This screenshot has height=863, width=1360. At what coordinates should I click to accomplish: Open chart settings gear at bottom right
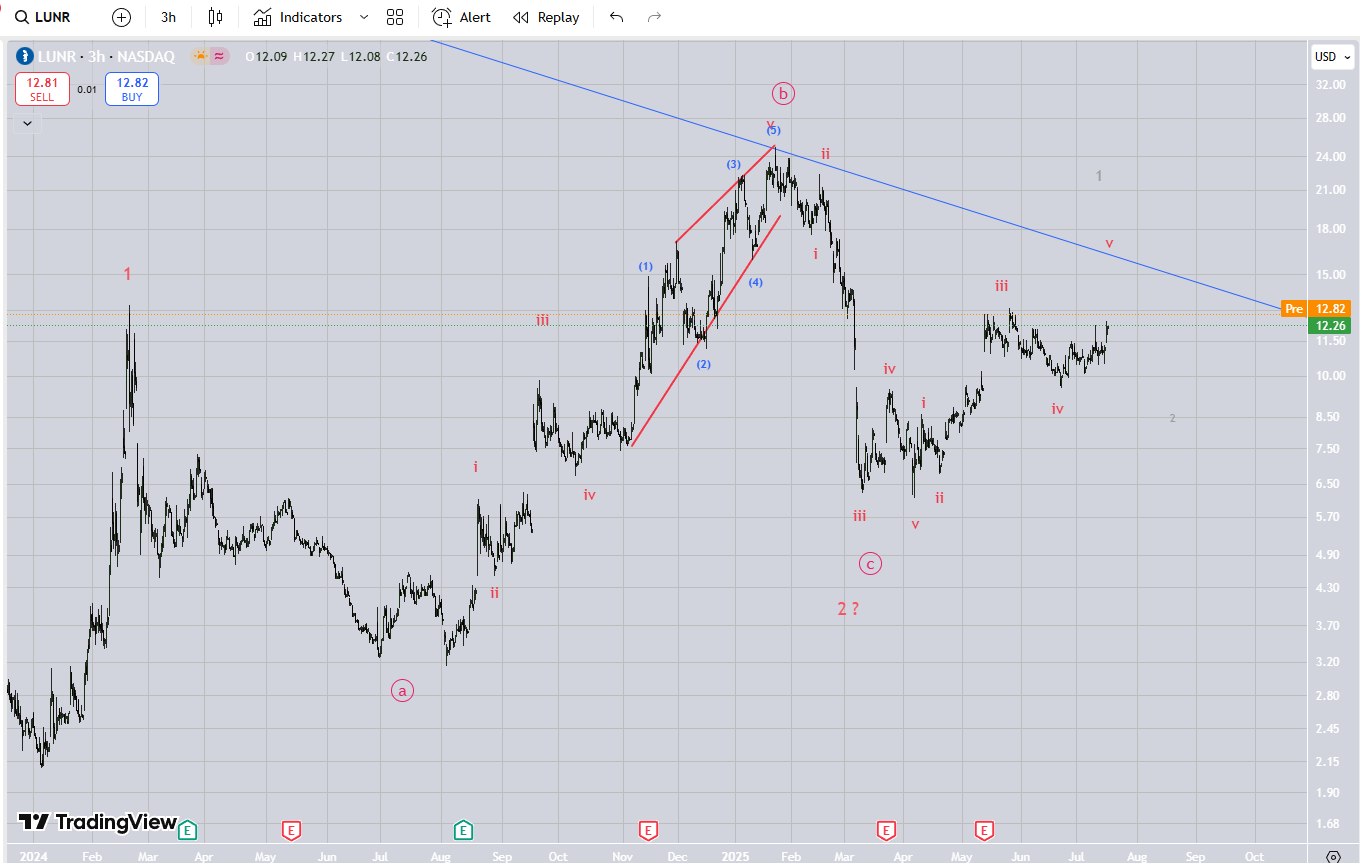coord(1333,857)
